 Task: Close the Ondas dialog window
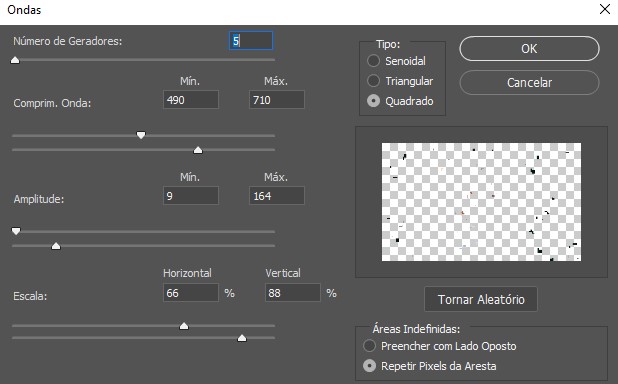click(605, 9)
